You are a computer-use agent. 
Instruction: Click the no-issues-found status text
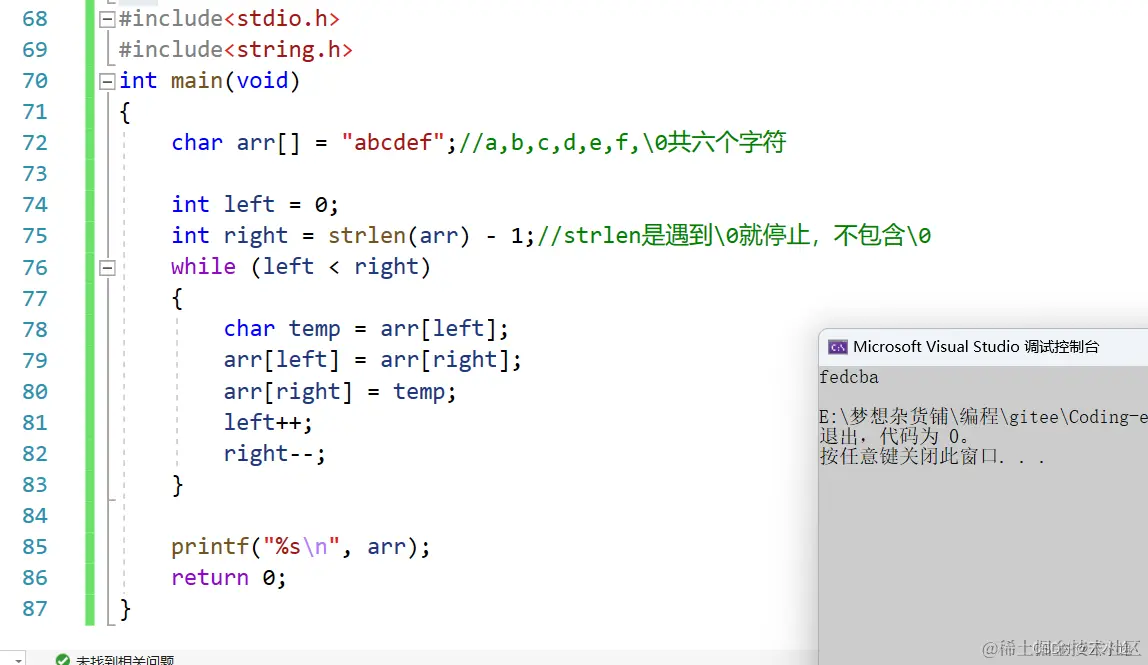[125, 659]
